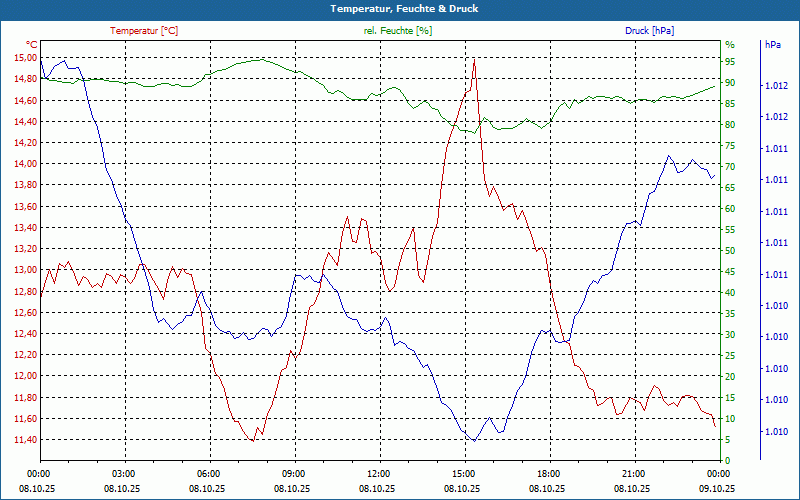Click the green '25' humidity axis value
This screenshot has width=800, height=500.
(x=730, y=356)
